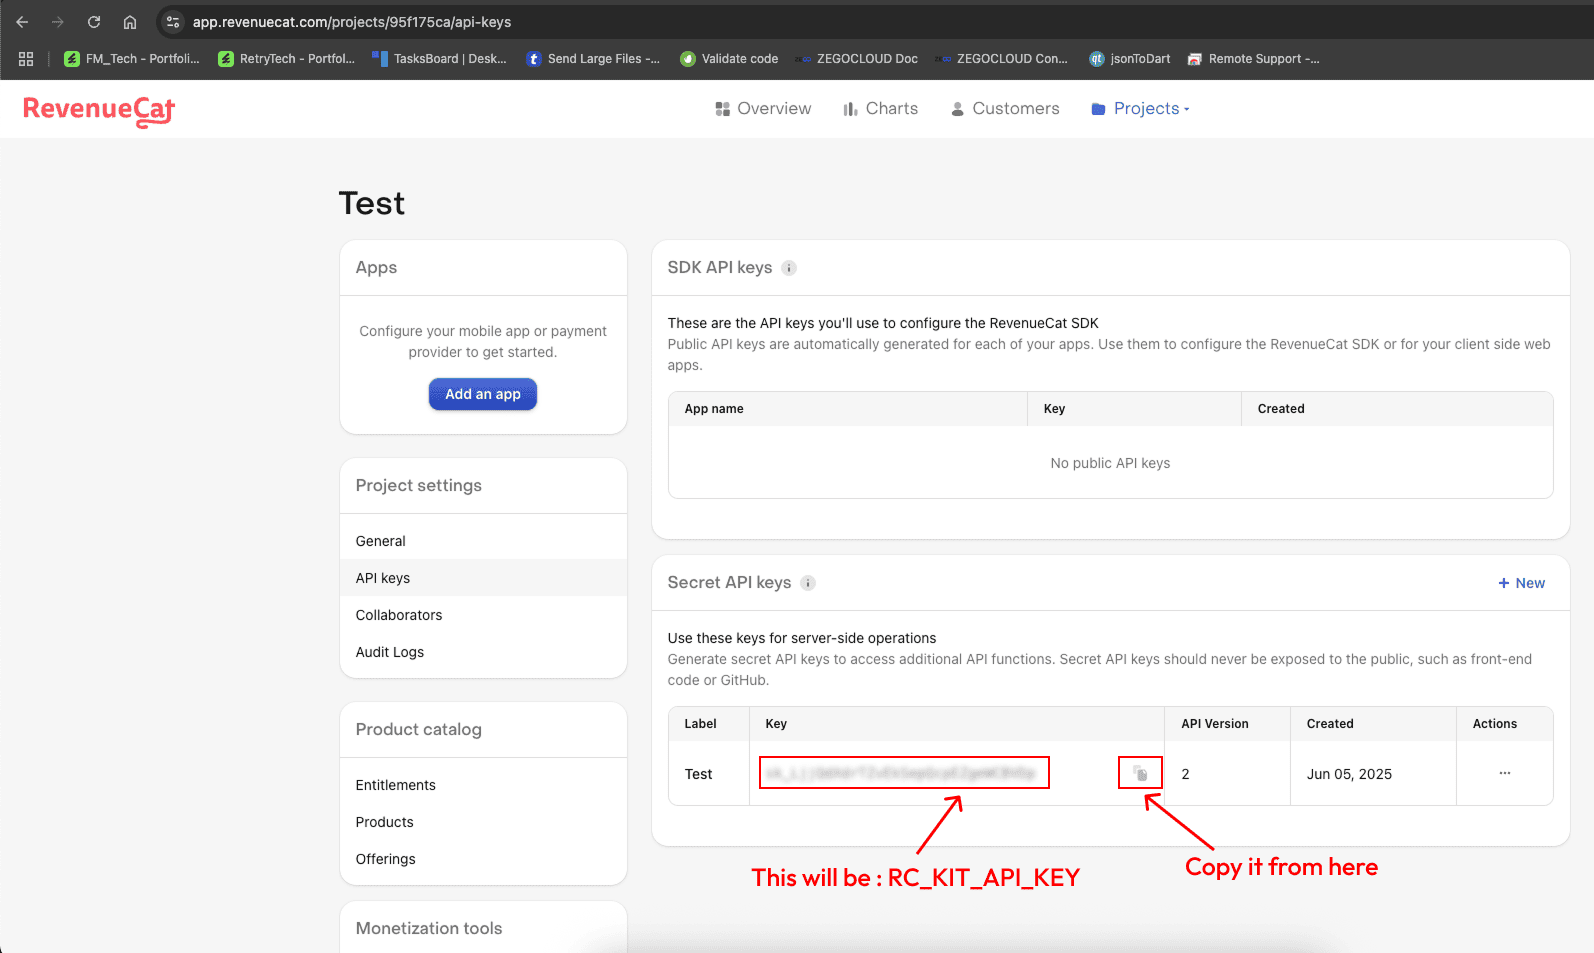Go back using the browser back arrow

click(x=22, y=22)
